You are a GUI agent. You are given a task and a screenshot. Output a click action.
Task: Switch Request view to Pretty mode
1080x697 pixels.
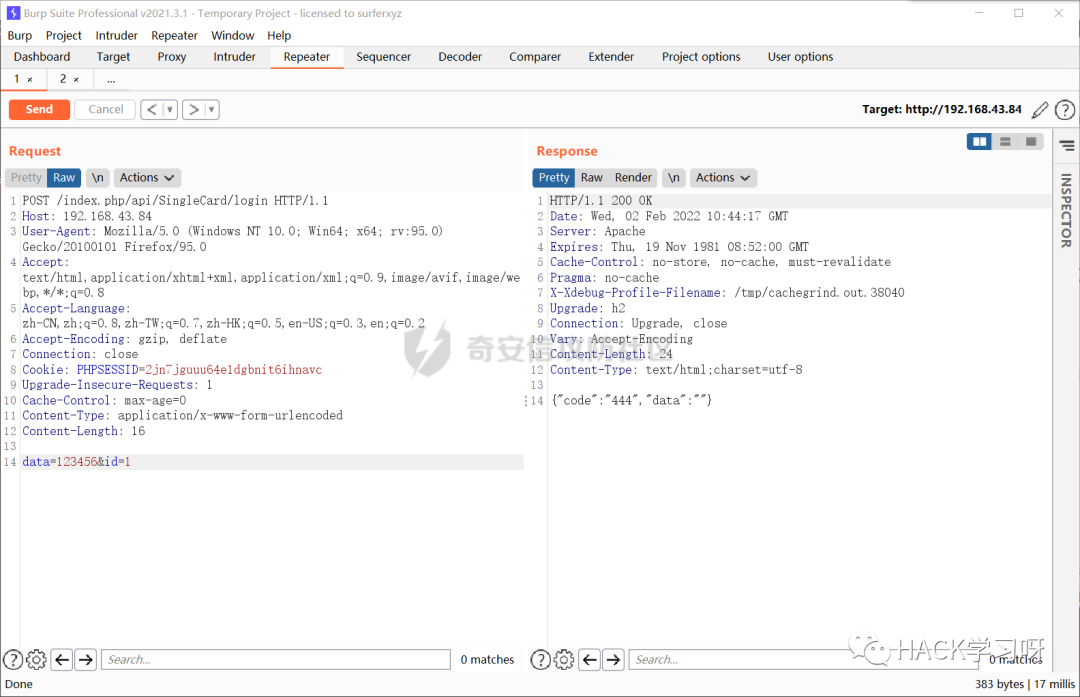(25, 177)
